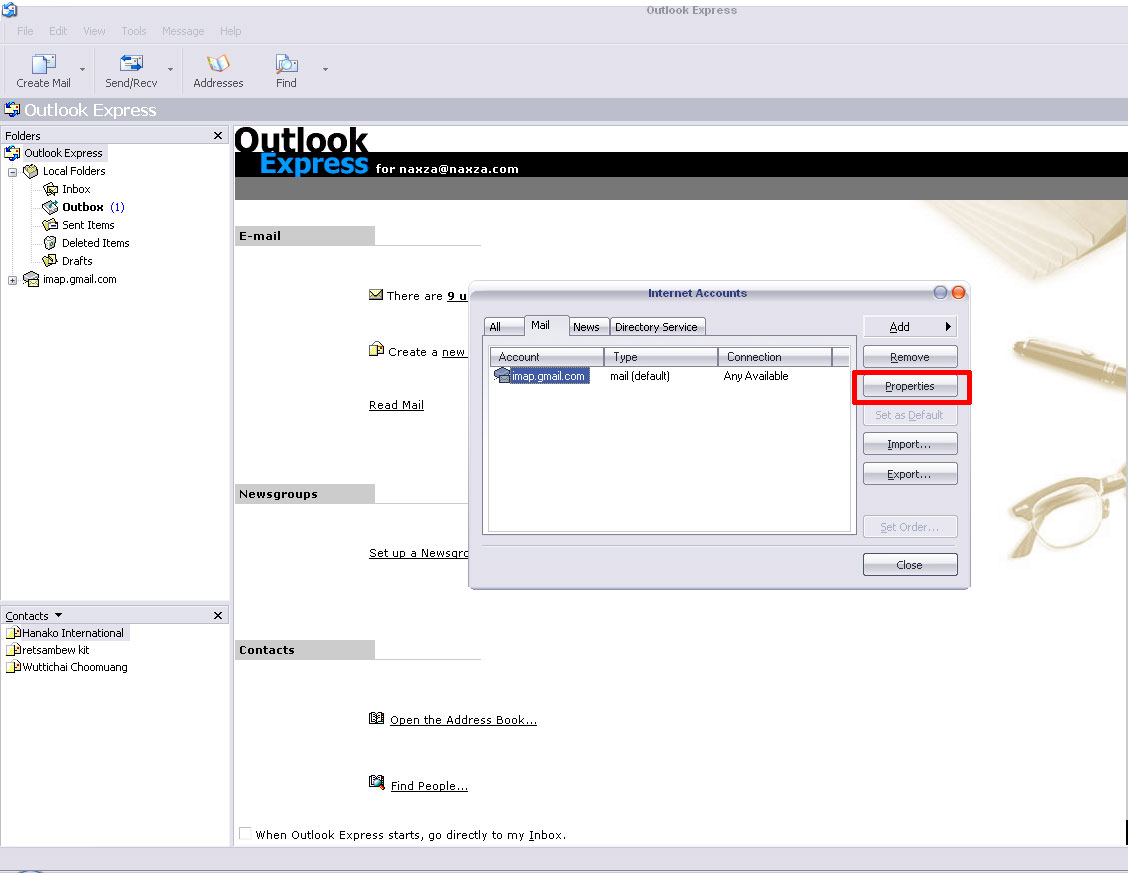
Task: Open the Message menu
Action: coord(183,31)
